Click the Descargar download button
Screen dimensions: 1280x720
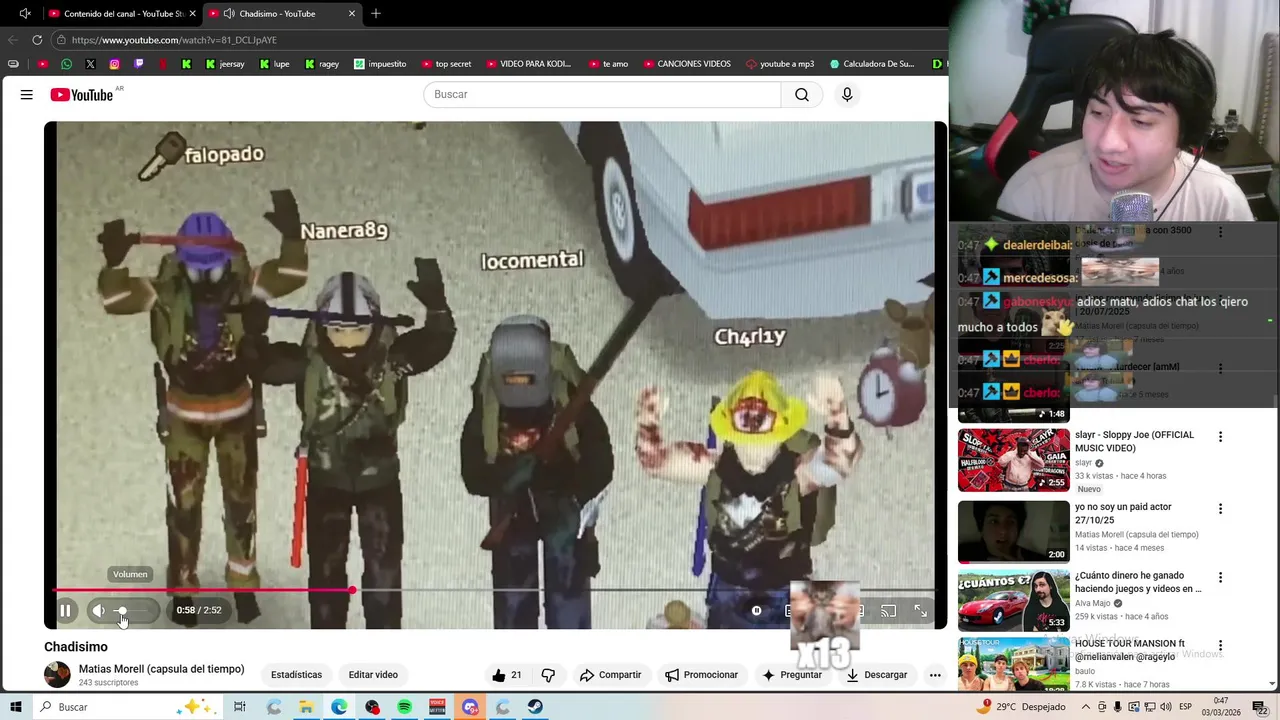coord(876,675)
